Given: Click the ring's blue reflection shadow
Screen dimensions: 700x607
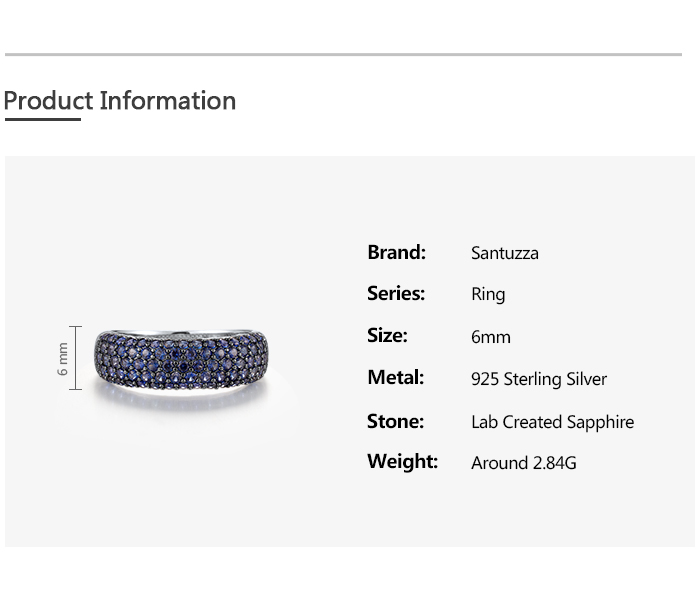Looking at the screenshot, I should point(181,399).
